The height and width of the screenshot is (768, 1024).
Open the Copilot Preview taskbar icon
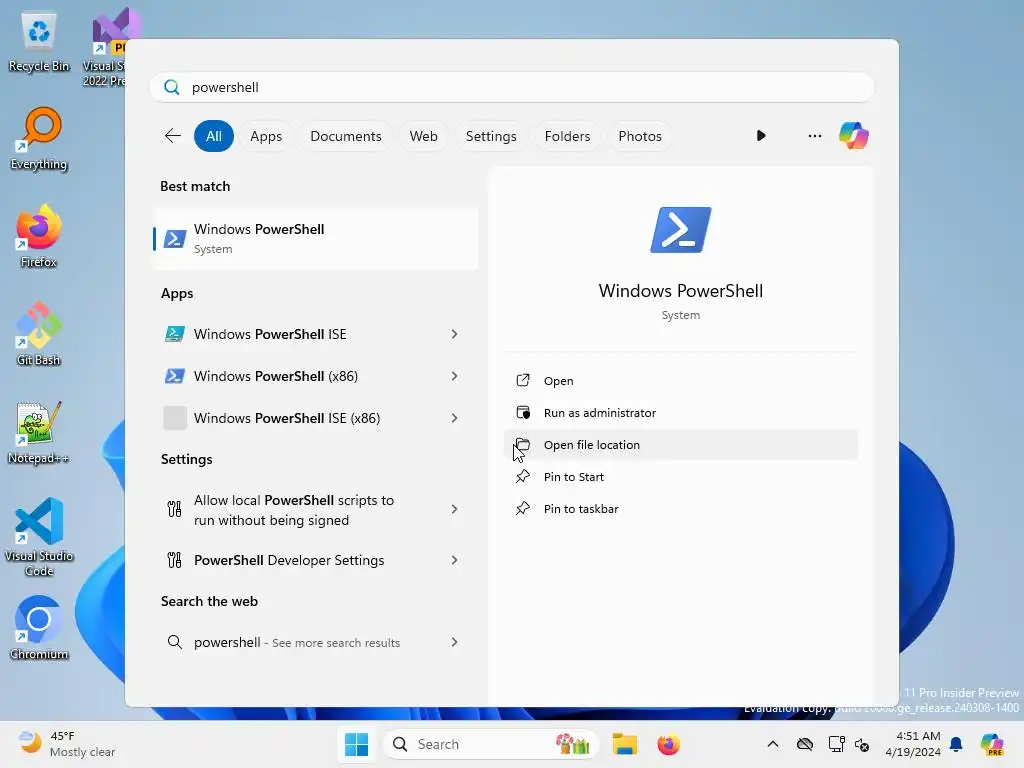[x=991, y=744]
